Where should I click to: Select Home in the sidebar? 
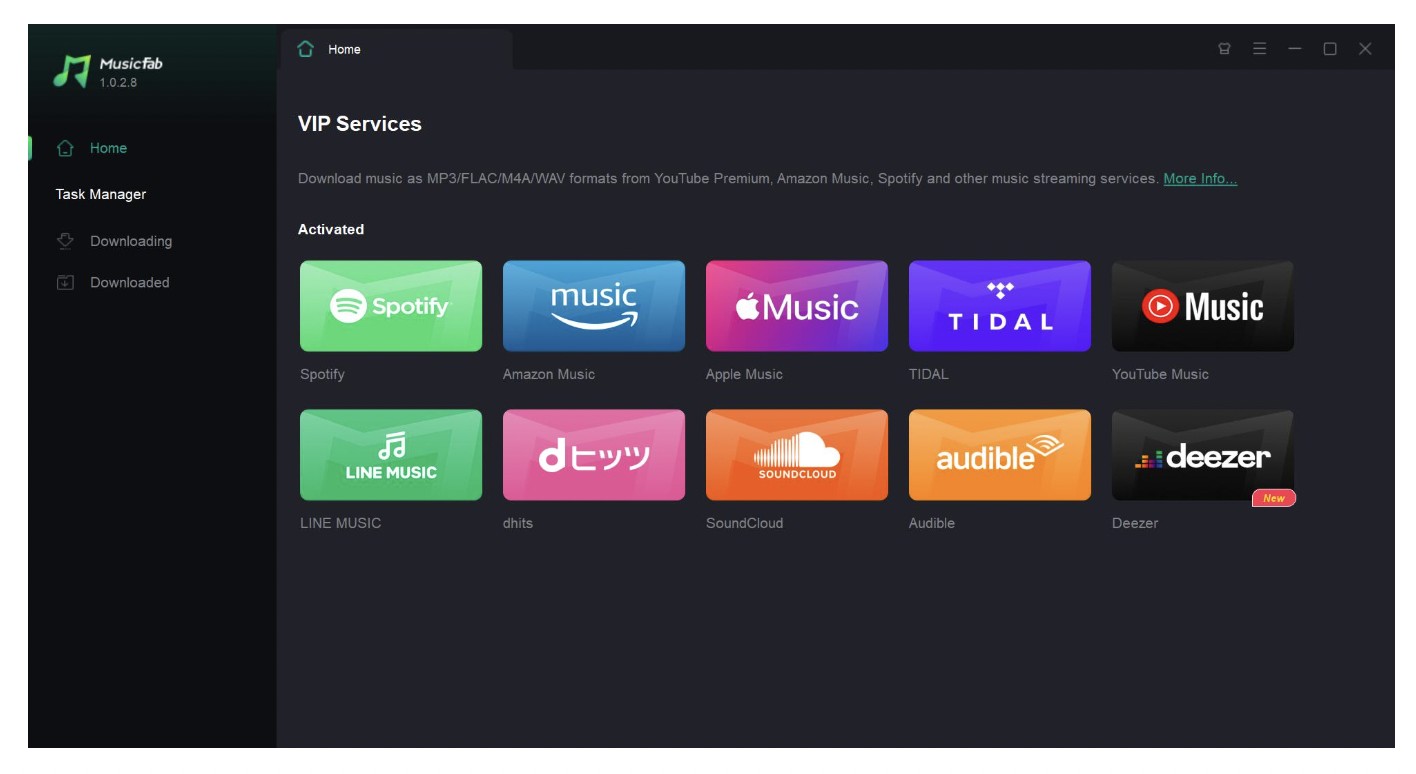pos(152,148)
